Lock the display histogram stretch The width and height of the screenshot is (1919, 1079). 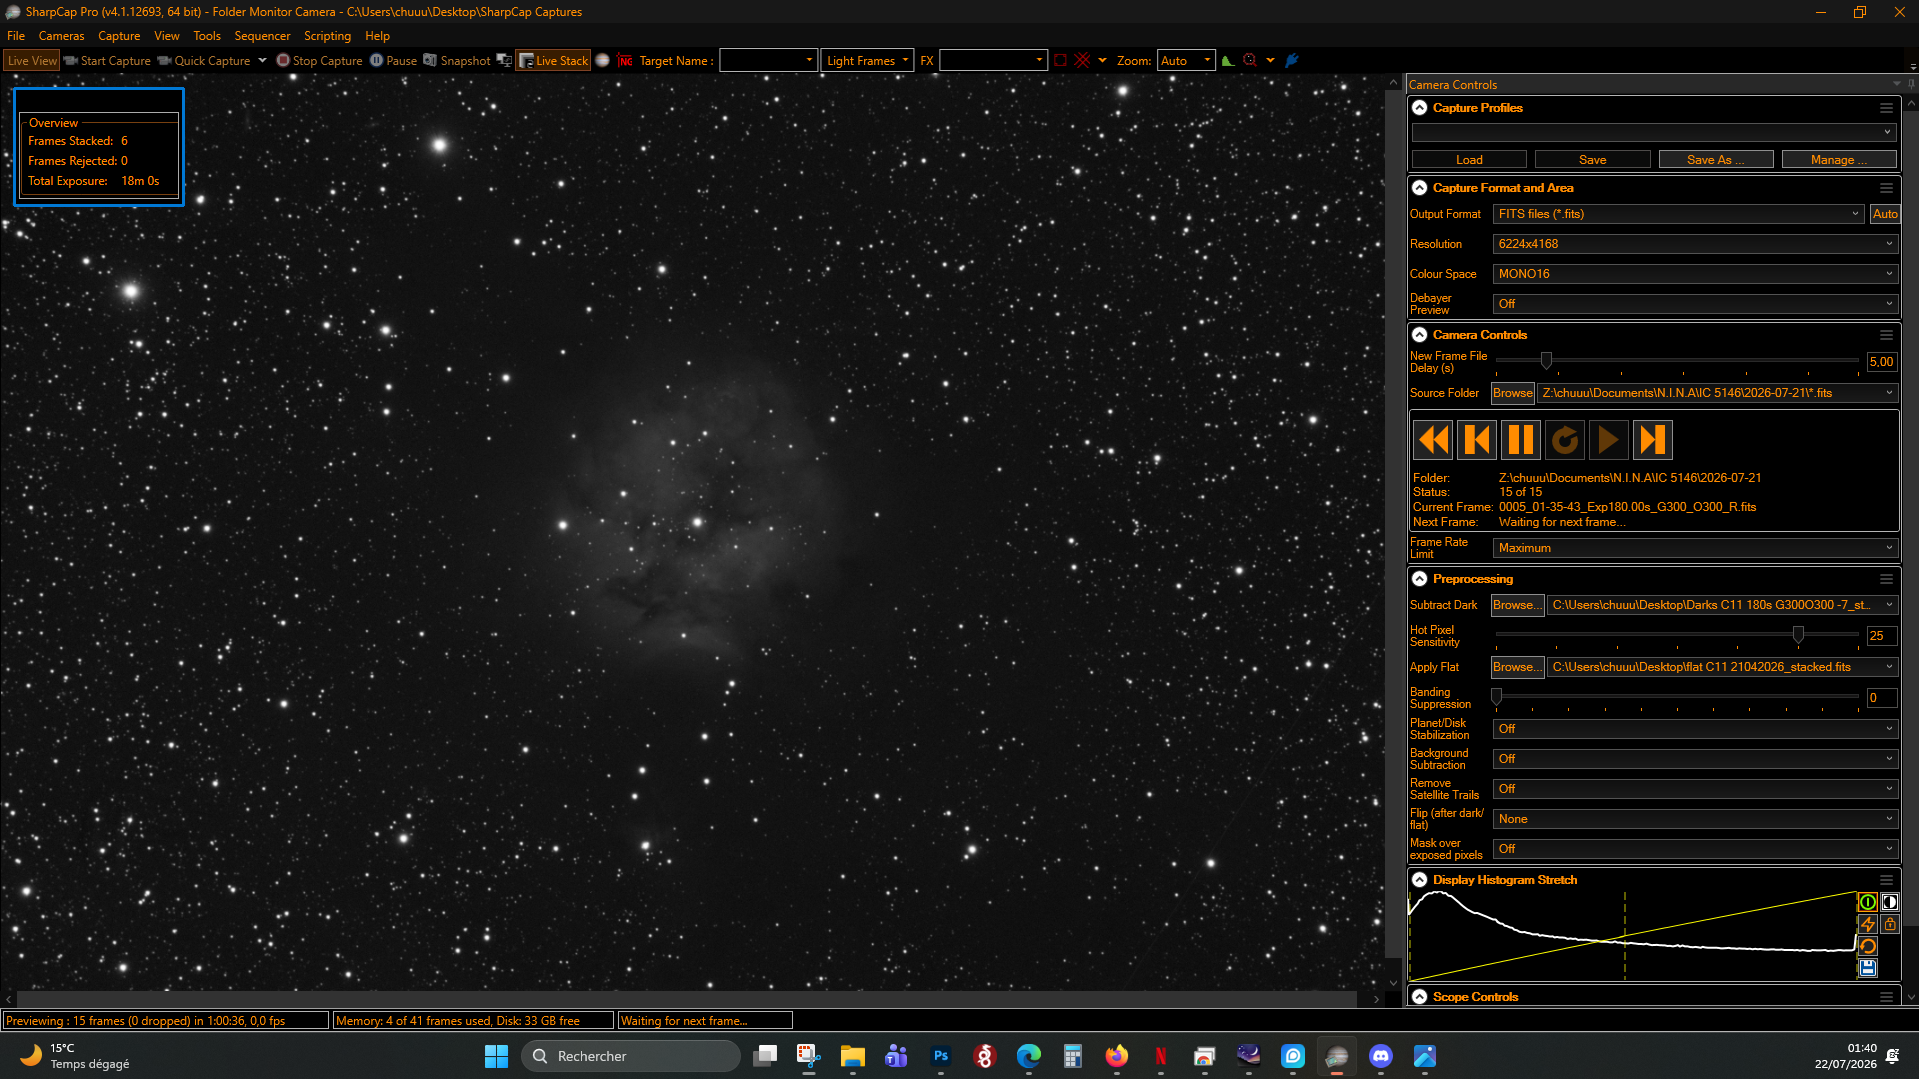tap(1889, 925)
